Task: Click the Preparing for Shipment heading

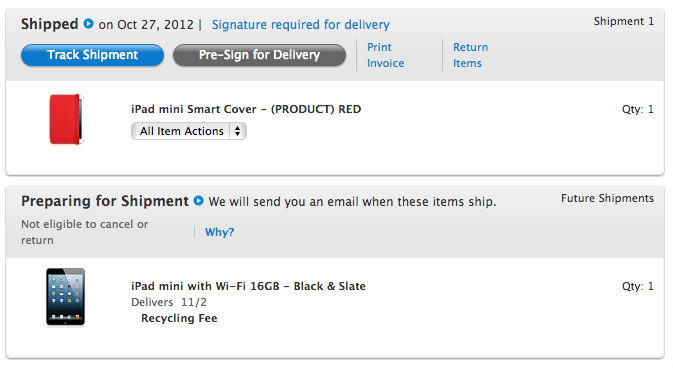Action: [105, 201]
